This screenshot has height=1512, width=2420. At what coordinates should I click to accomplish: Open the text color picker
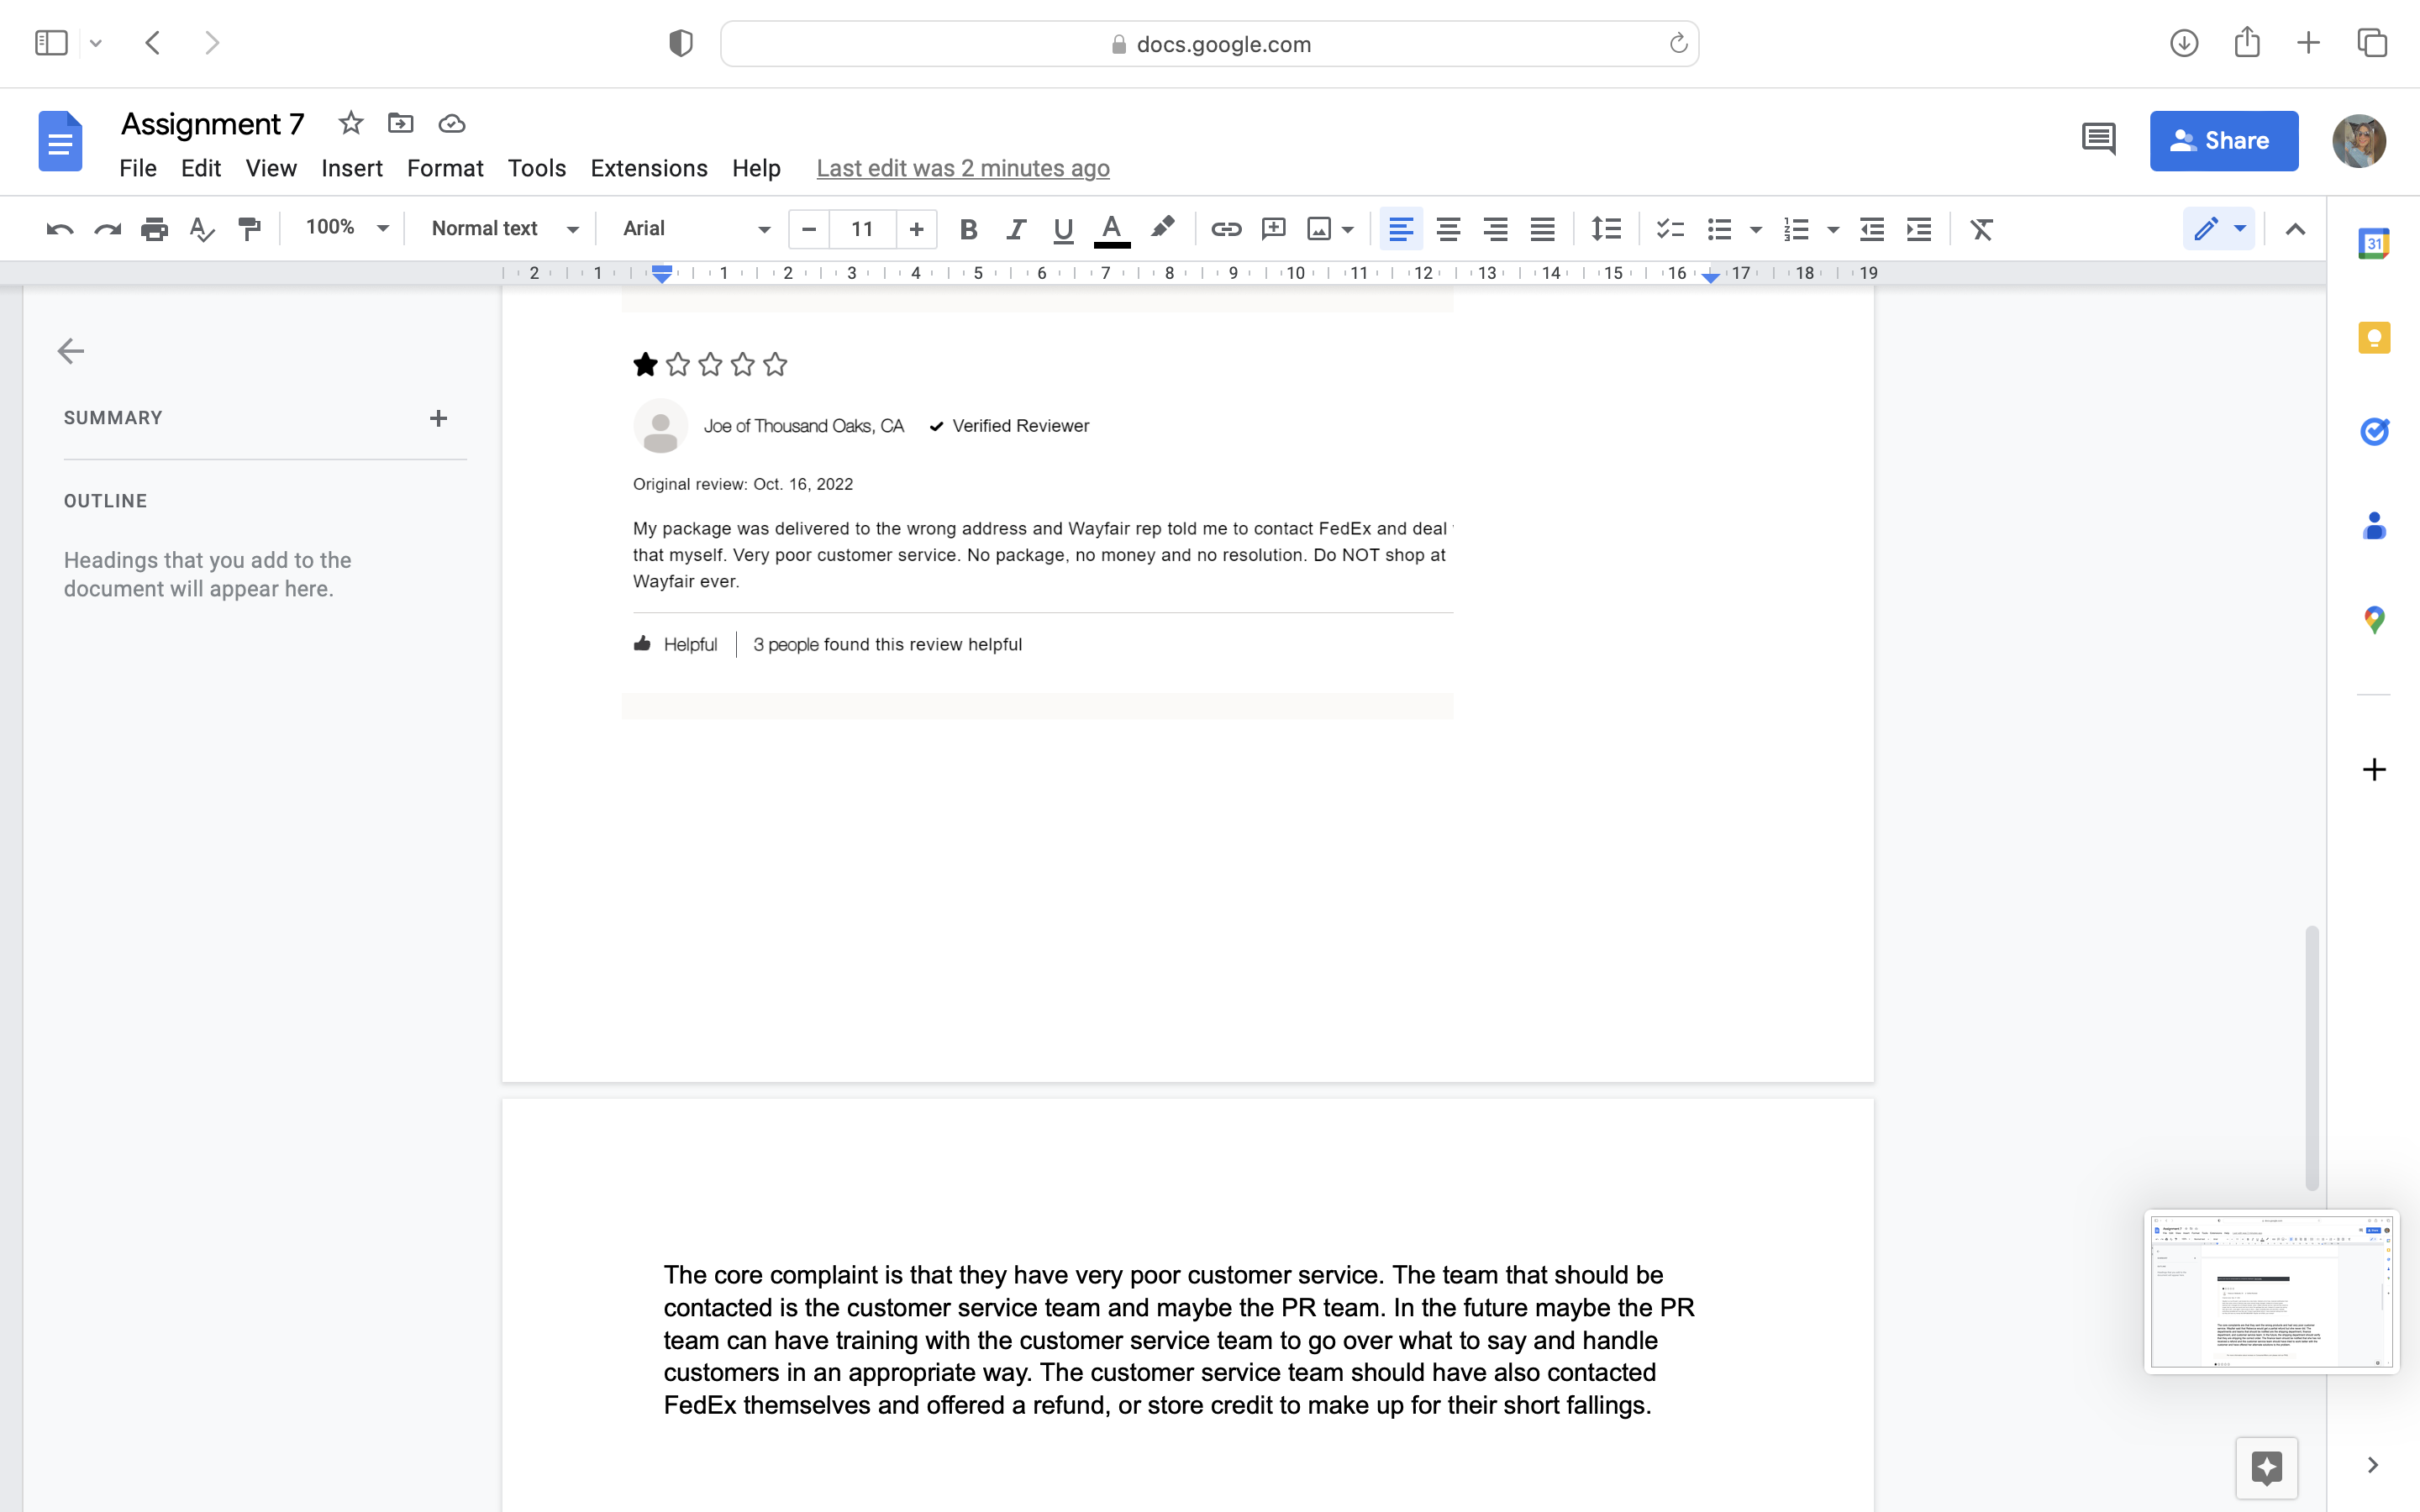pos(1112,229)
